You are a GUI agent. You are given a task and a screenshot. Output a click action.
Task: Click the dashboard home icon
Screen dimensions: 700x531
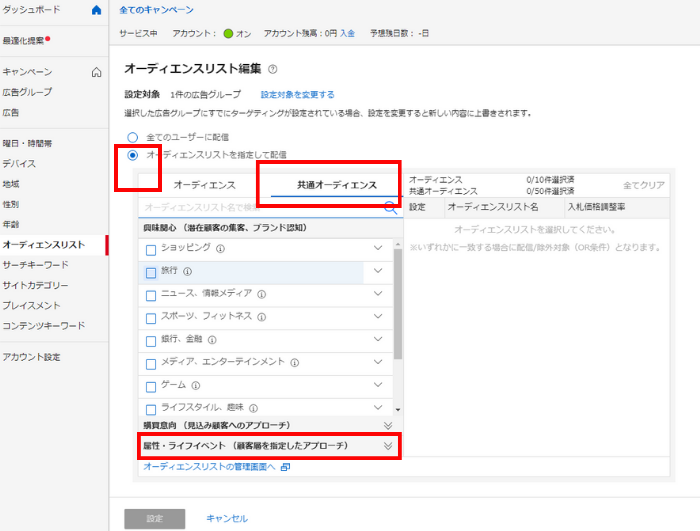[x=96, y=10]
